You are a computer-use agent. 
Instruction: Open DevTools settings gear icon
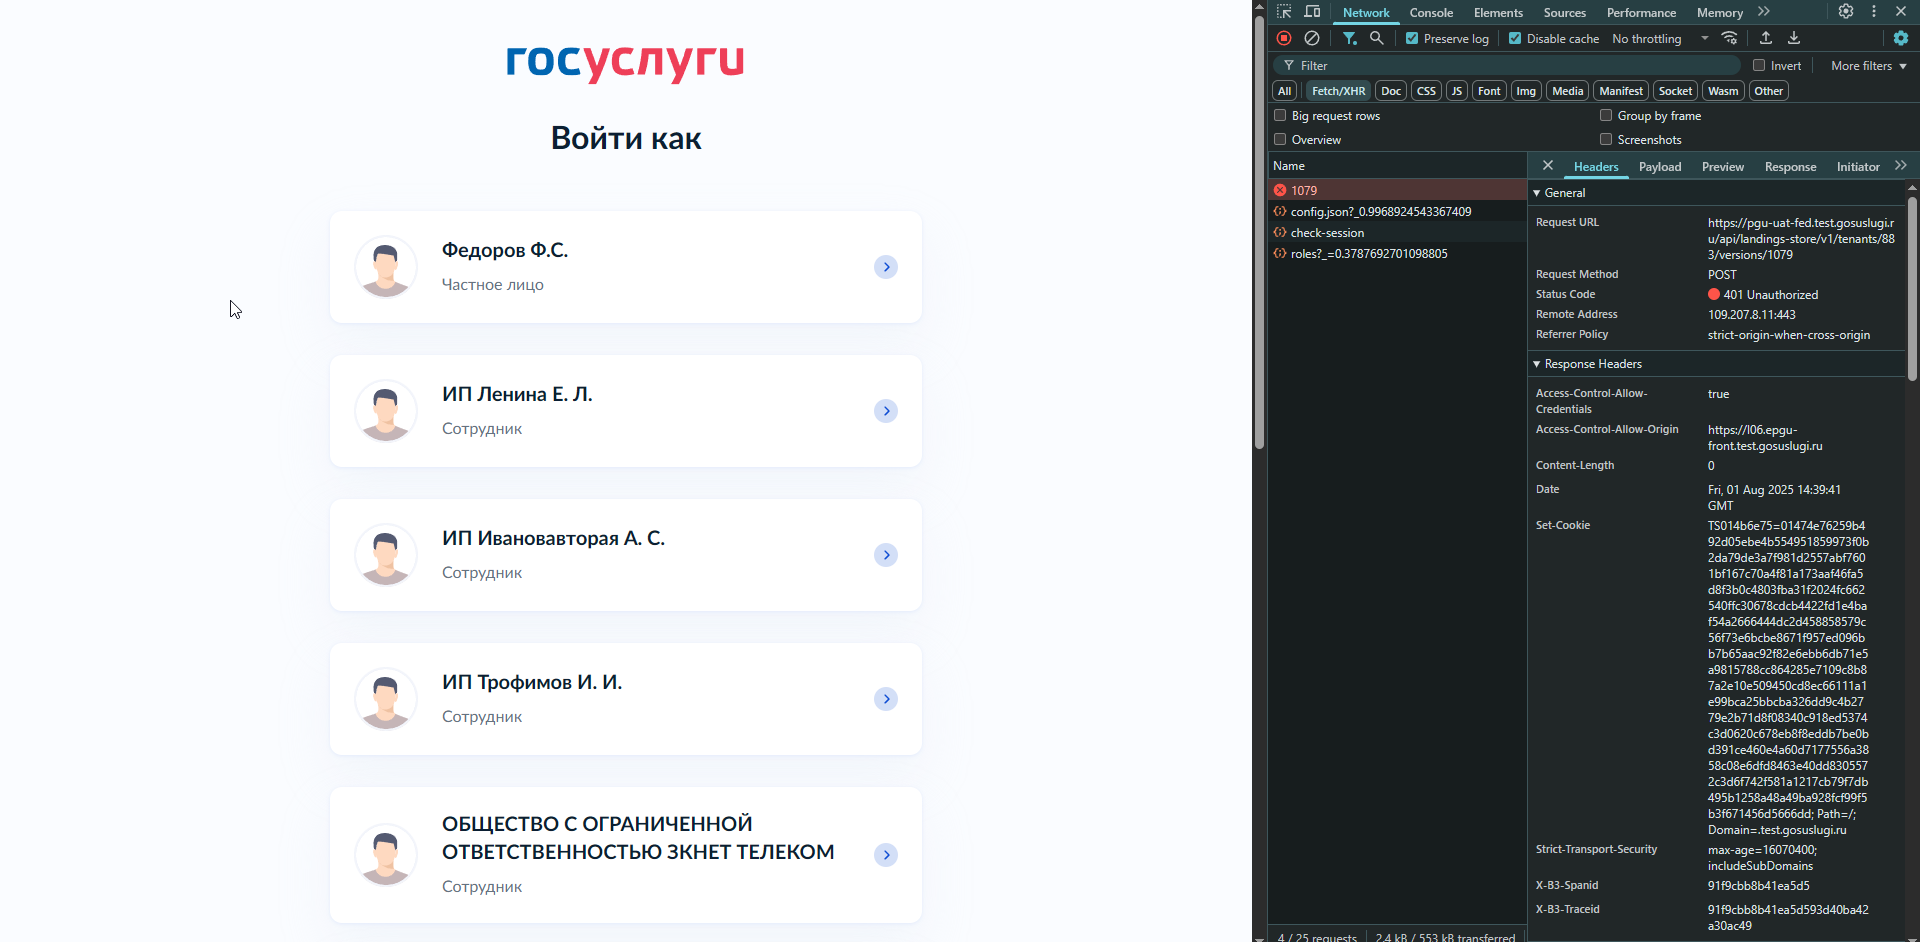pyautogui.click(x=1846, y=12)
